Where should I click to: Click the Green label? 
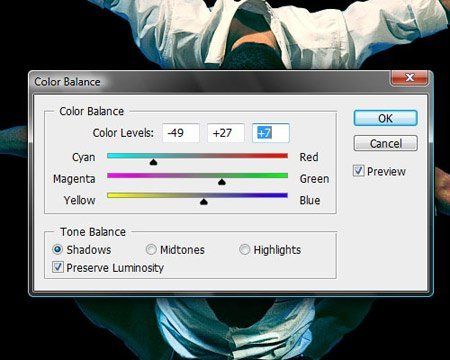[314, 179]
